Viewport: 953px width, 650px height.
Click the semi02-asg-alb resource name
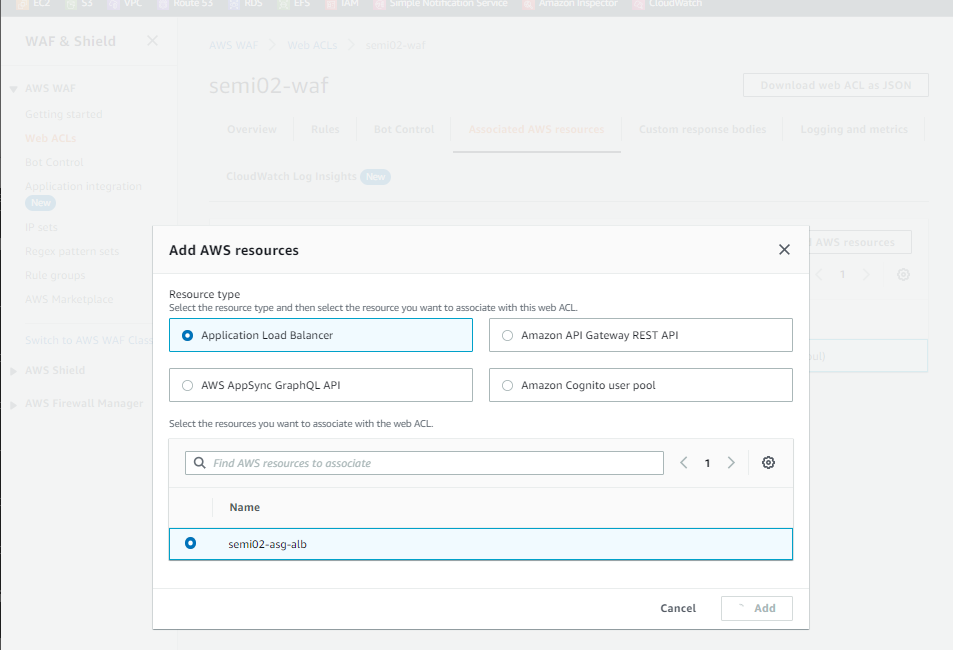click(x=267, y=544)
